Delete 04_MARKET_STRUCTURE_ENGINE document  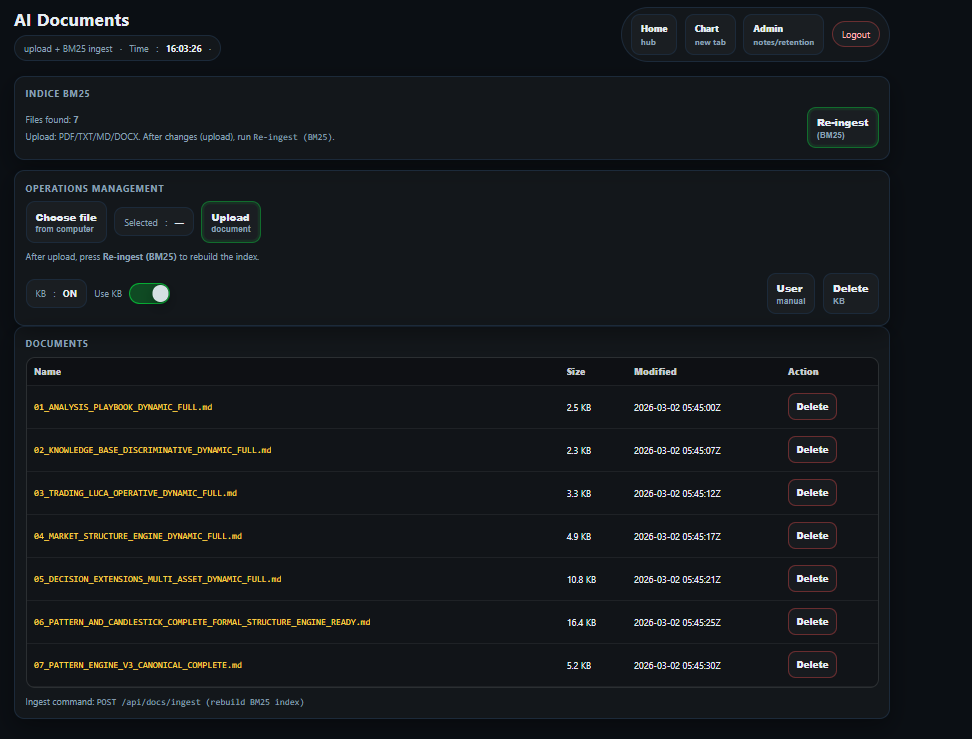tap(812, 536)
